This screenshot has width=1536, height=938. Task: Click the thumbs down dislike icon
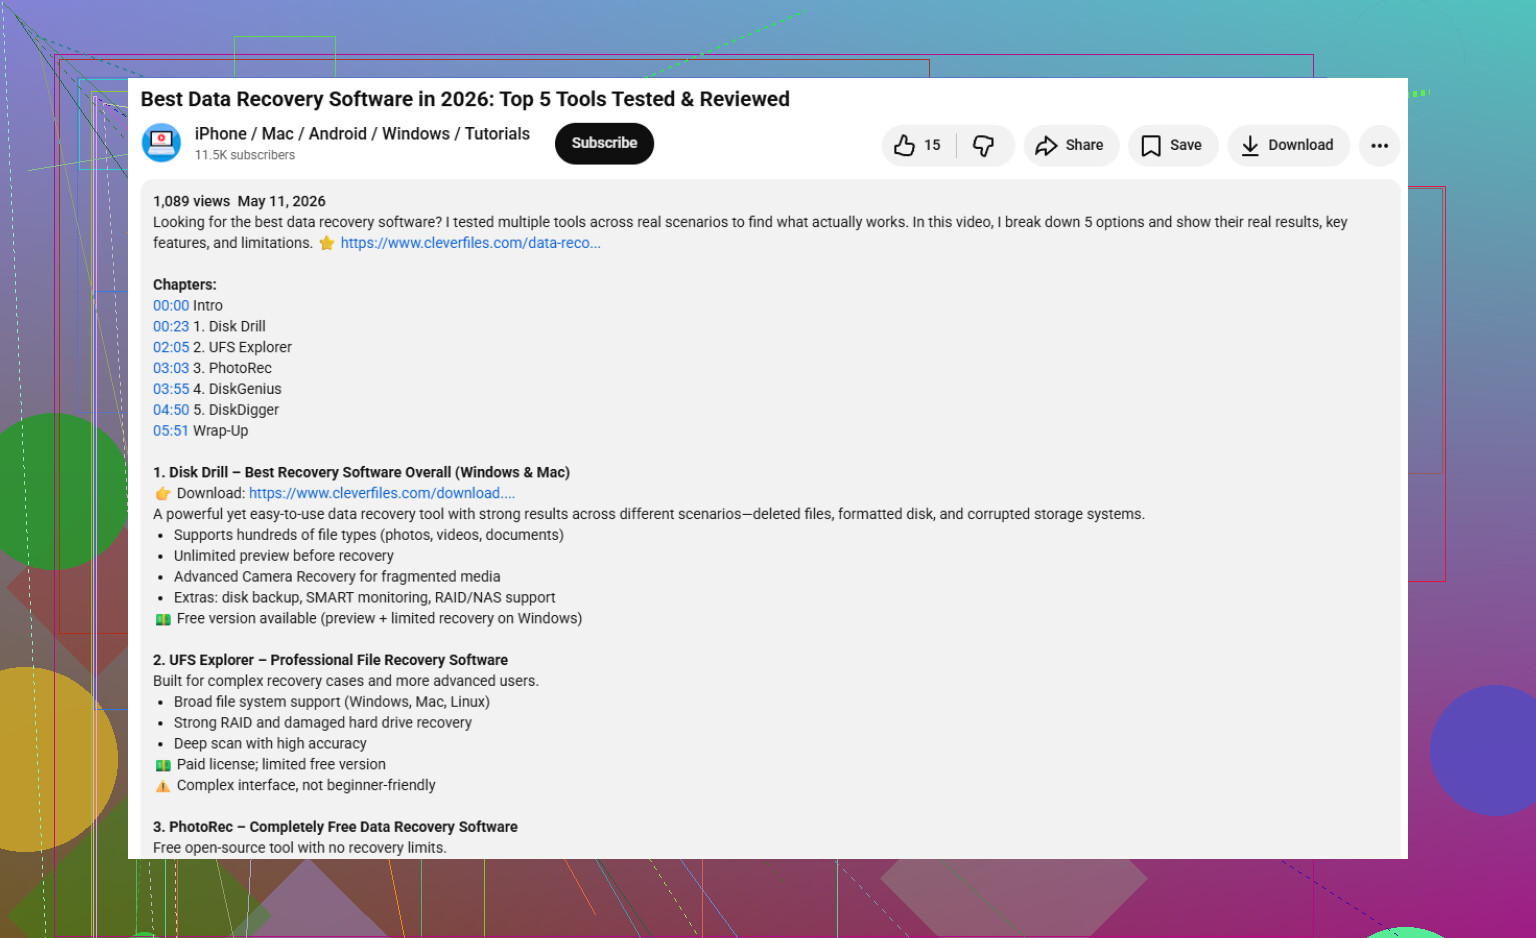[x=984, y=146]
